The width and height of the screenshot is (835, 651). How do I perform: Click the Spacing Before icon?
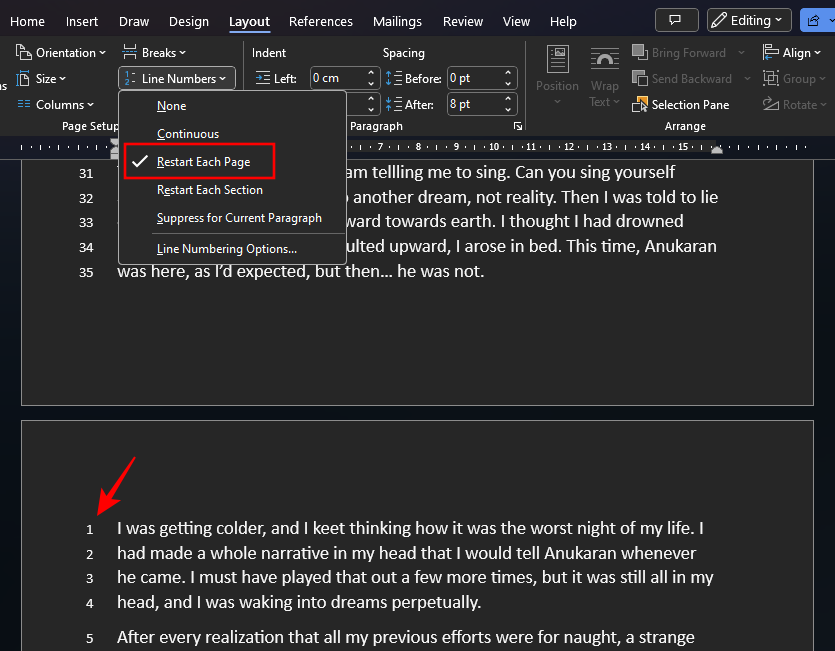click(x=394, y=78)
